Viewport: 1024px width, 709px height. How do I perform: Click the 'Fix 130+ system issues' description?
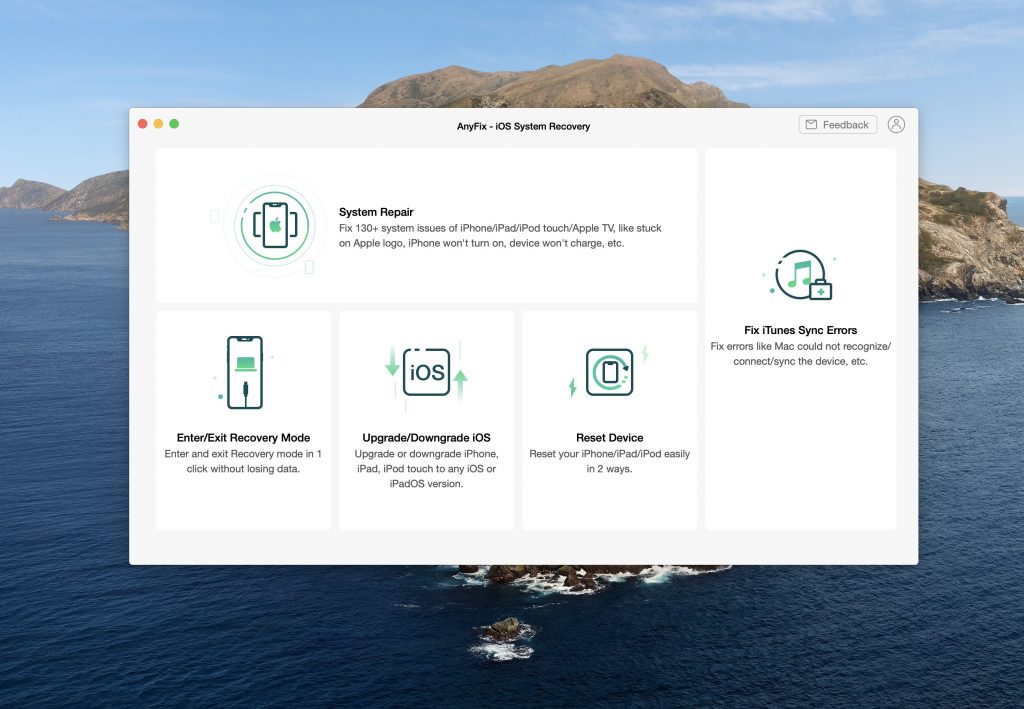500,236
